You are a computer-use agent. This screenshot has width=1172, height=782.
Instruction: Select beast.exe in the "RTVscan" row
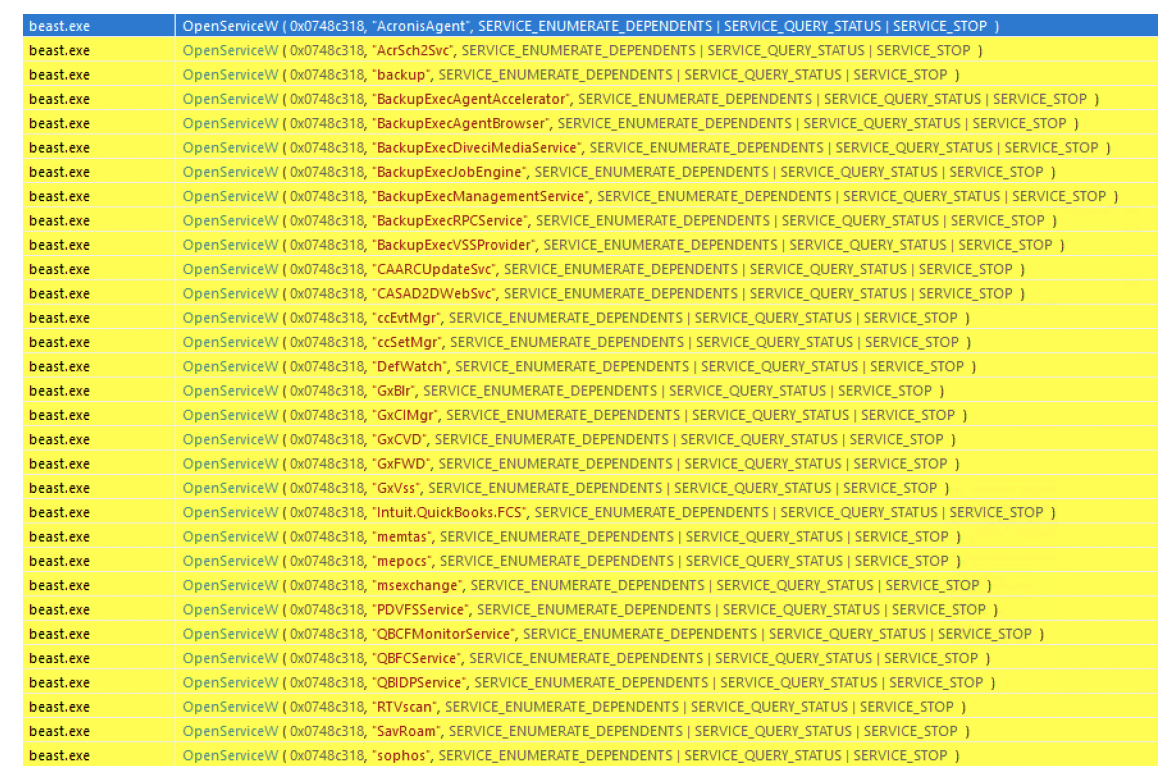tap(60, 707)
